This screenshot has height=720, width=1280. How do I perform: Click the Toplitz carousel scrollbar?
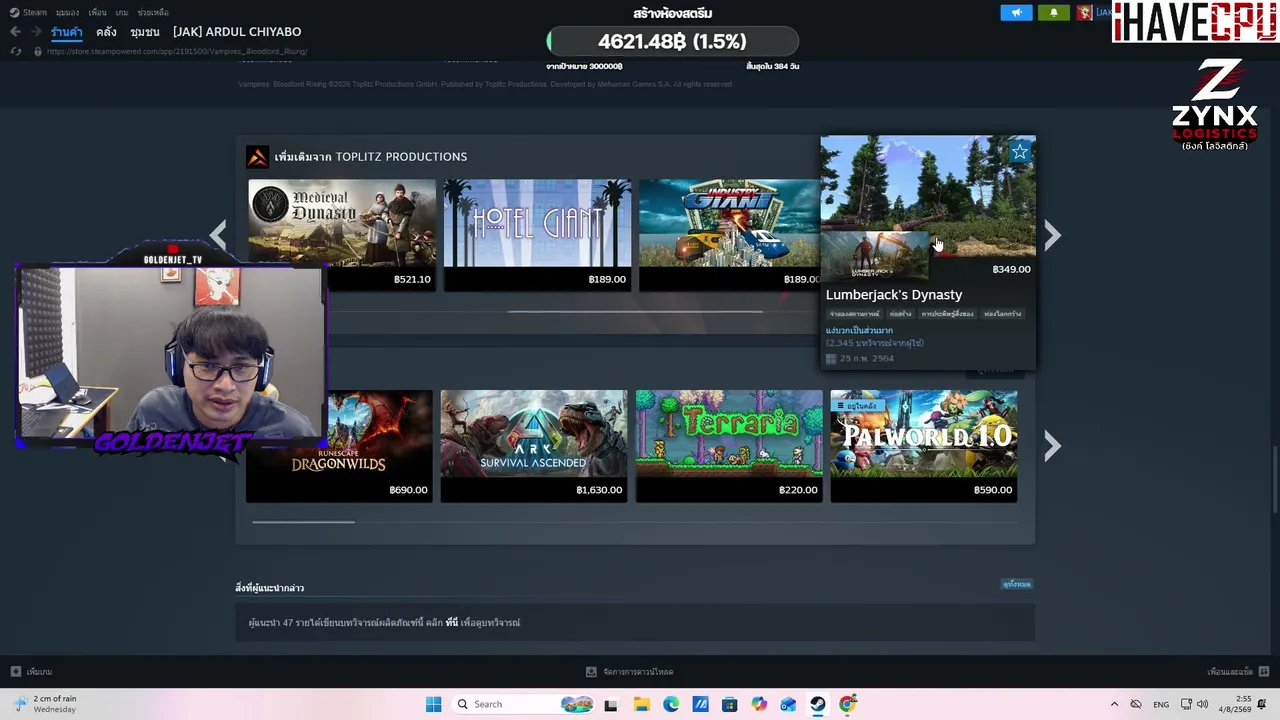tap(635, 312)
